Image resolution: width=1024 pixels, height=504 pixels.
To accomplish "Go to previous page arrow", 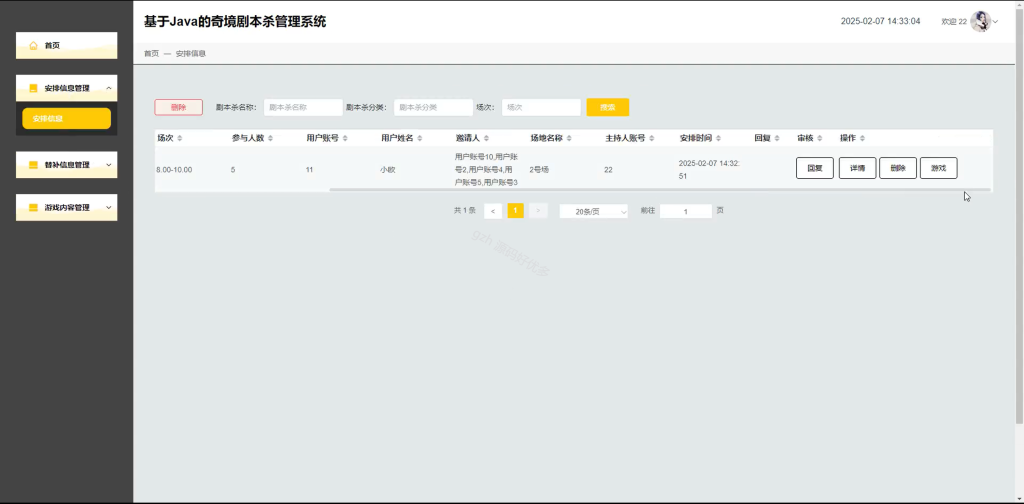I will (493, 211).
